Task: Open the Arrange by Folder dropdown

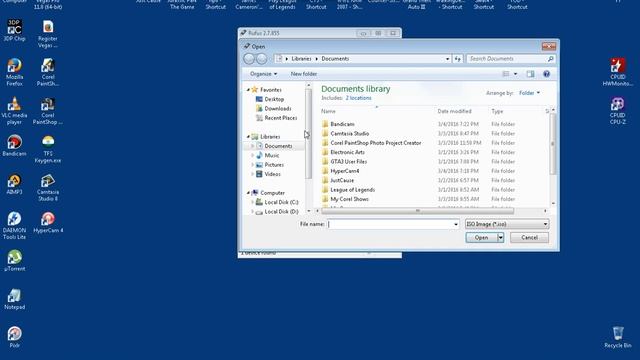Action: click(x=529, y=93)
